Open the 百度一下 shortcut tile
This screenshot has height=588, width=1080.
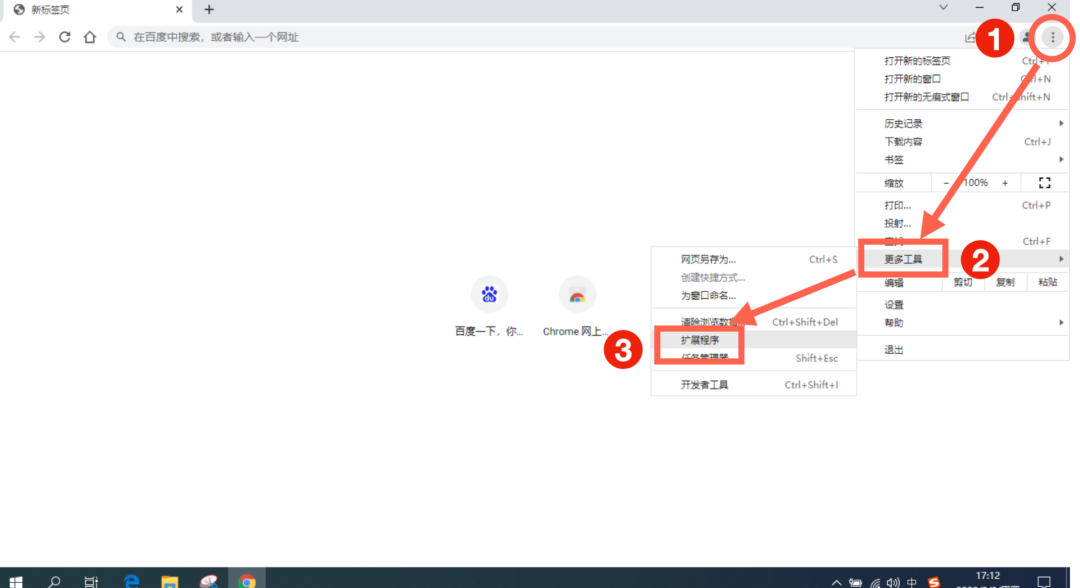[489, 295]
